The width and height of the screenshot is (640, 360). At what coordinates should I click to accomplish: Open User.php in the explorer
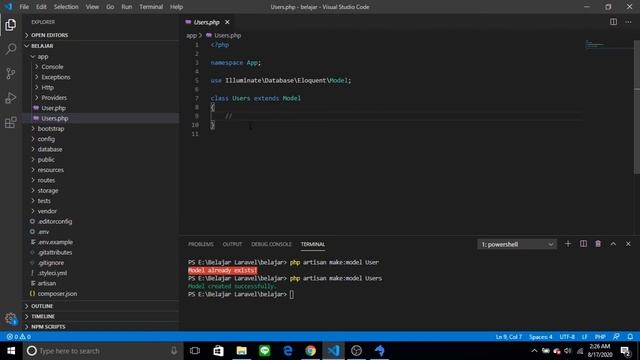[101, 108]
